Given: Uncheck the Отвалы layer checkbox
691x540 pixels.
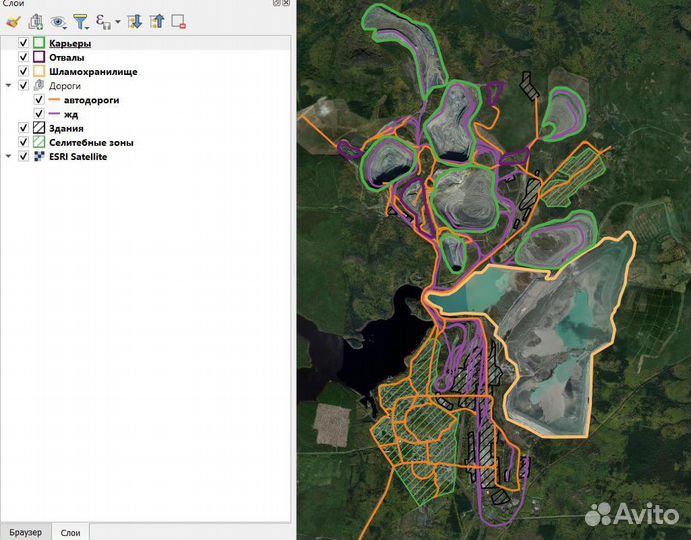Looking at the screenshot, I should 23,57.
